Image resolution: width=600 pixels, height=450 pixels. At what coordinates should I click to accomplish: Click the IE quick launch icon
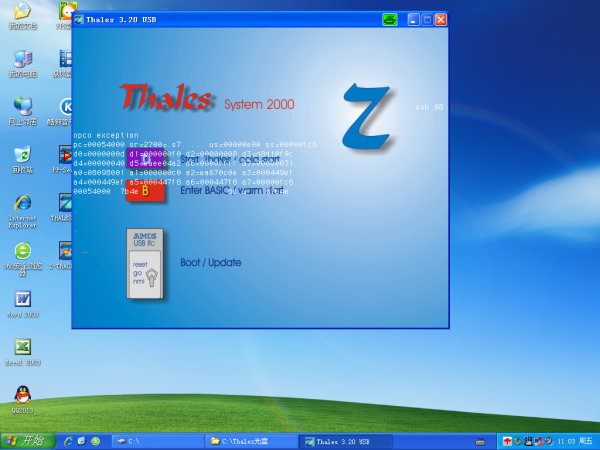coord(68,441)
